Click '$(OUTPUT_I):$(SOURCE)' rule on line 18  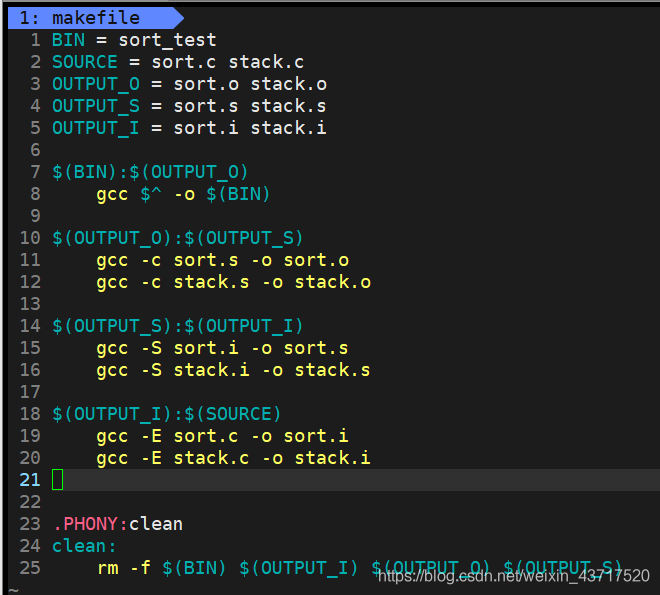click(x=167, y=414)
